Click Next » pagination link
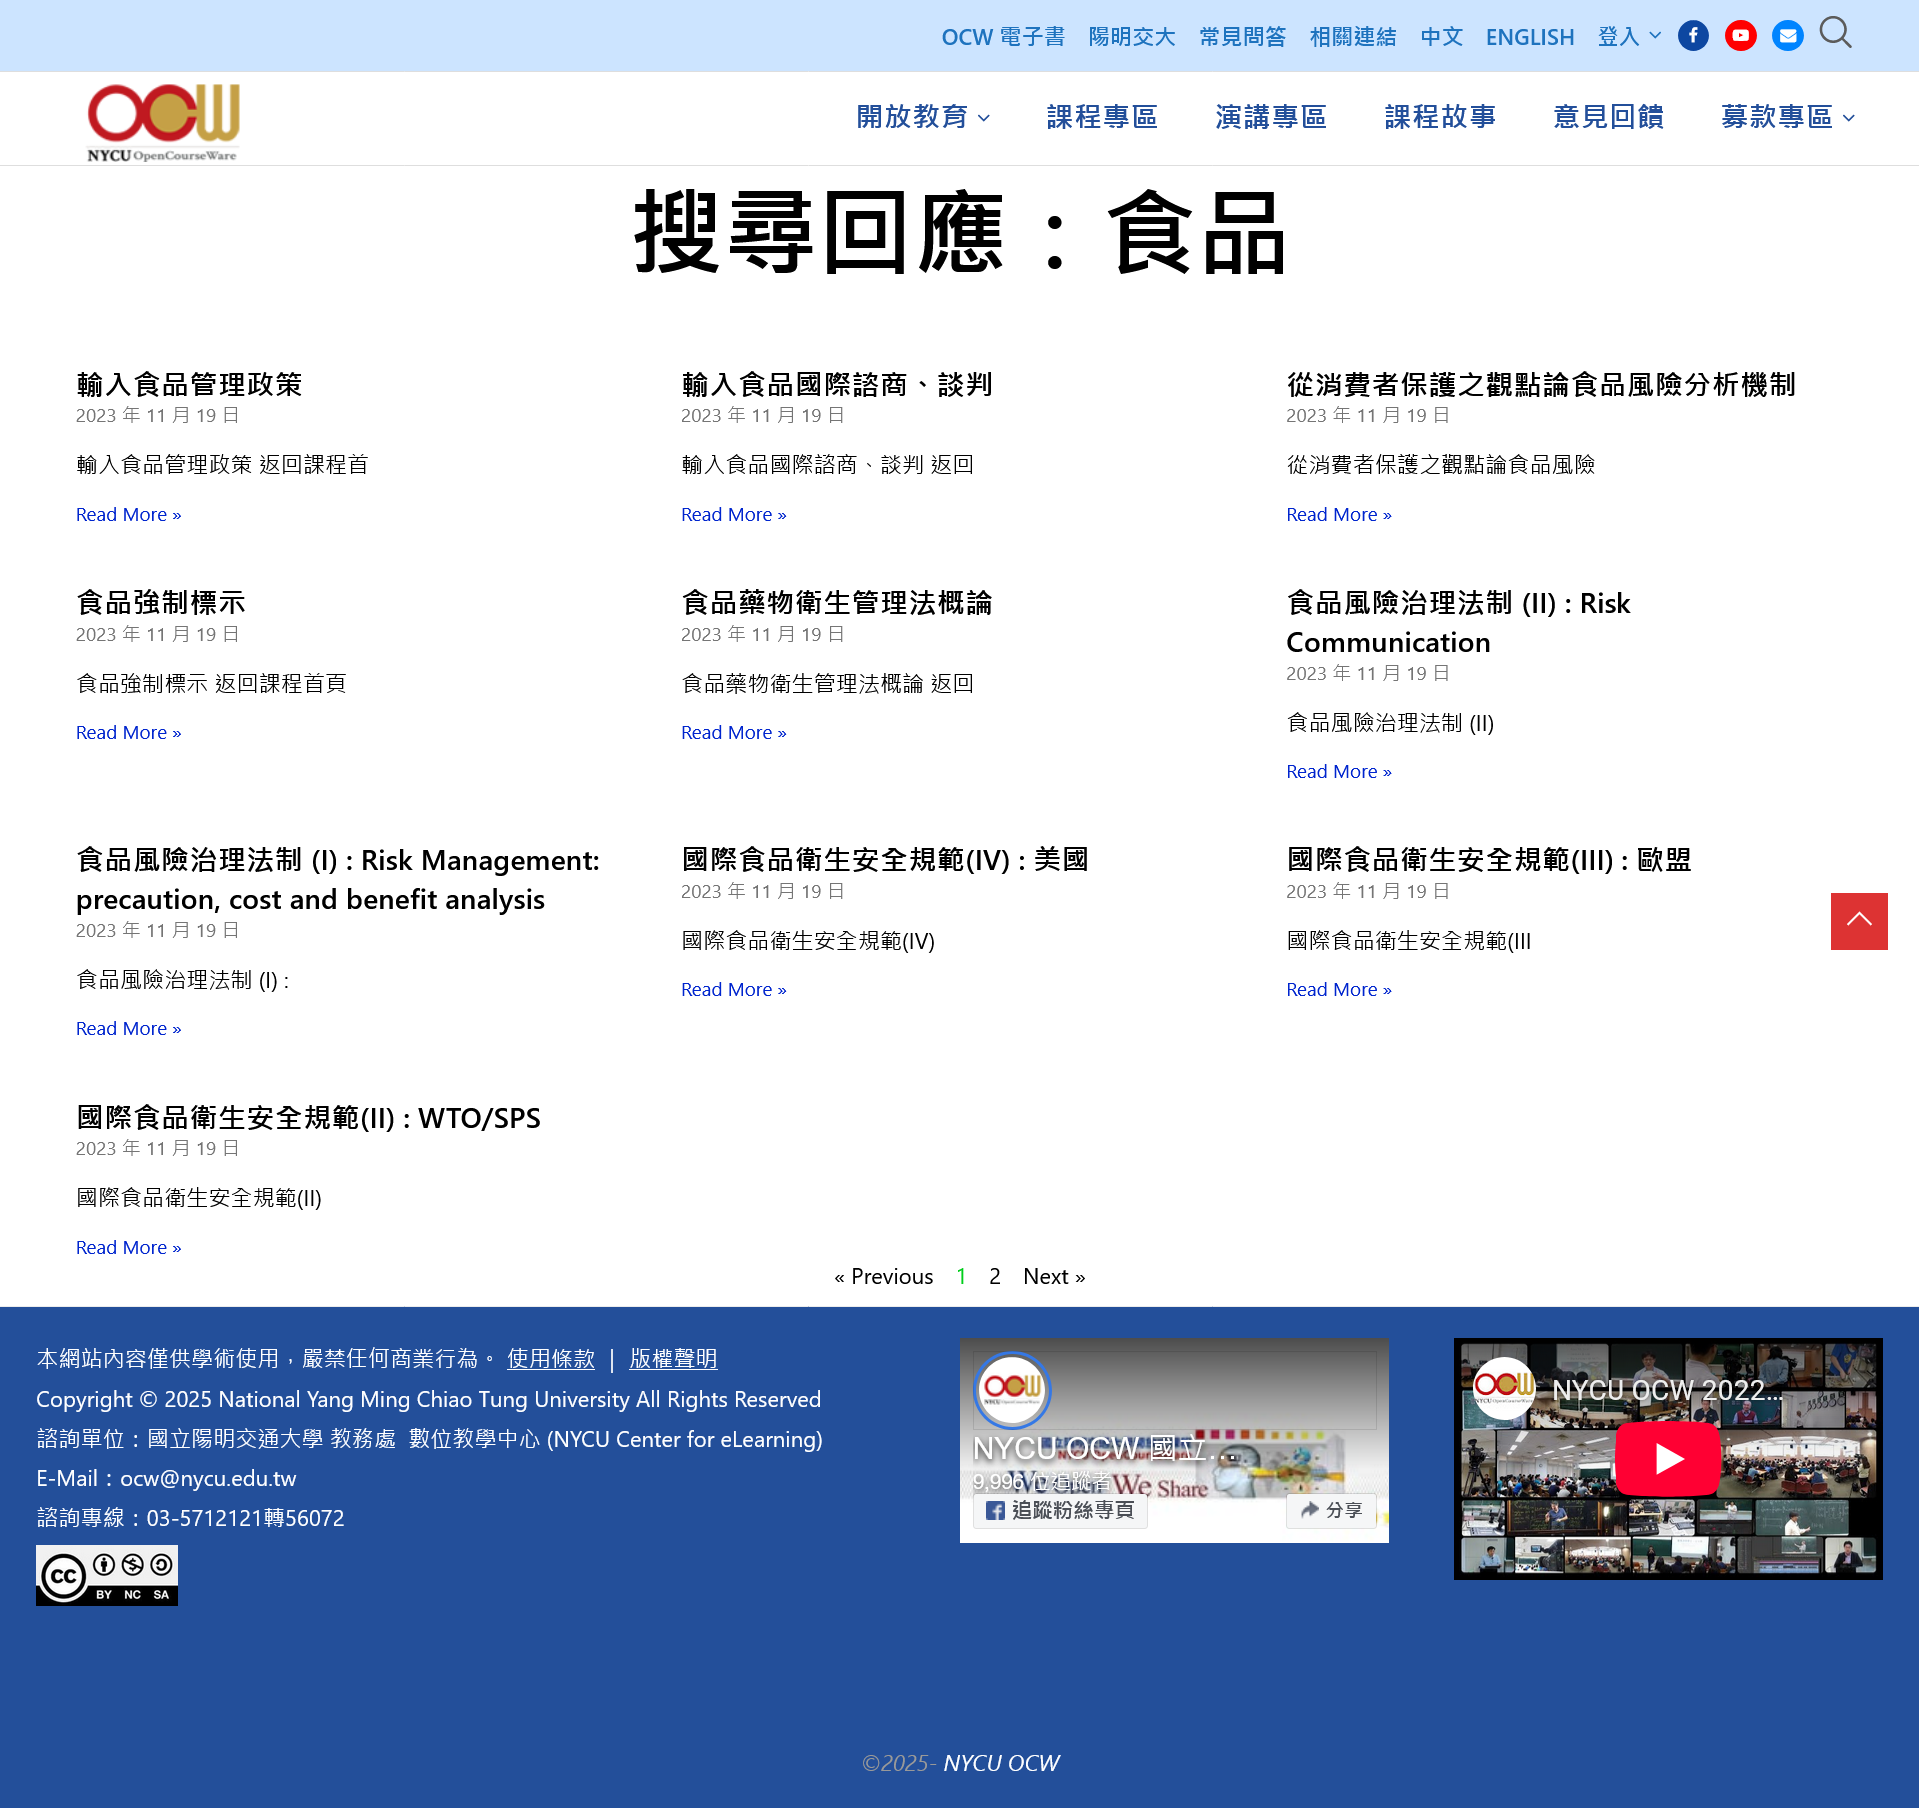Viewport: 1920px width, 1809px height. coord(1053,1276)
